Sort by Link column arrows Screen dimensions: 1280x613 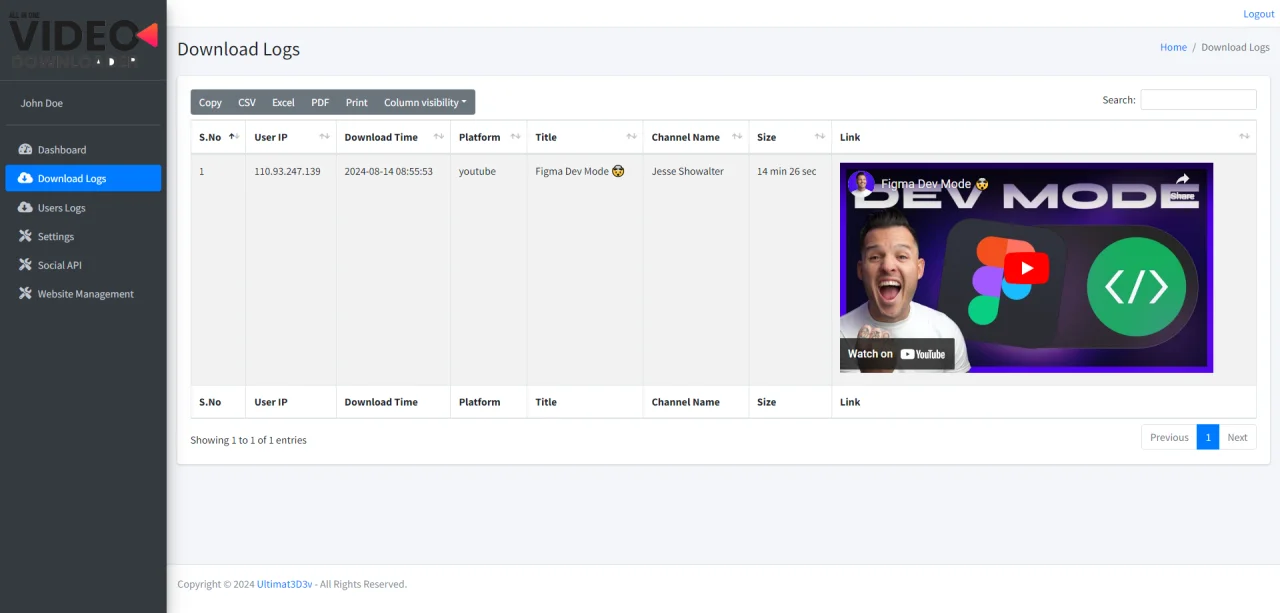(1244, 137)
